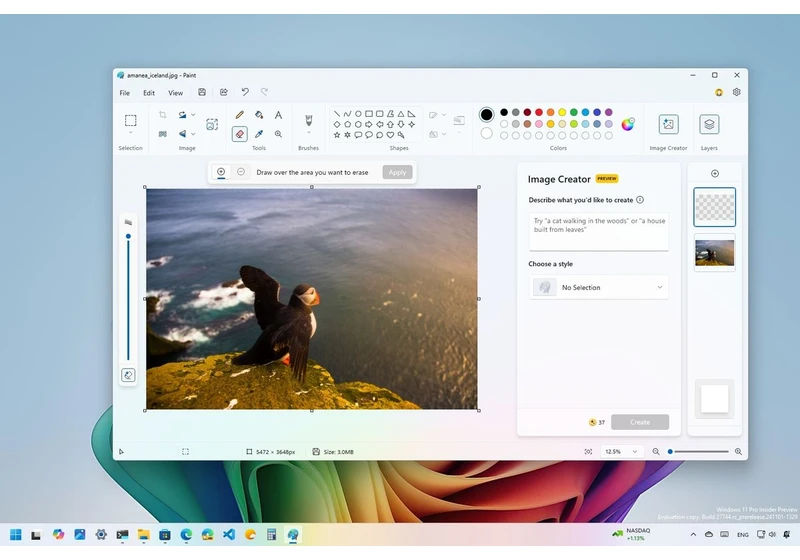Click the Rotate image icon
The height and width of the screenshot is (560, 800).
tap(182, 115)
